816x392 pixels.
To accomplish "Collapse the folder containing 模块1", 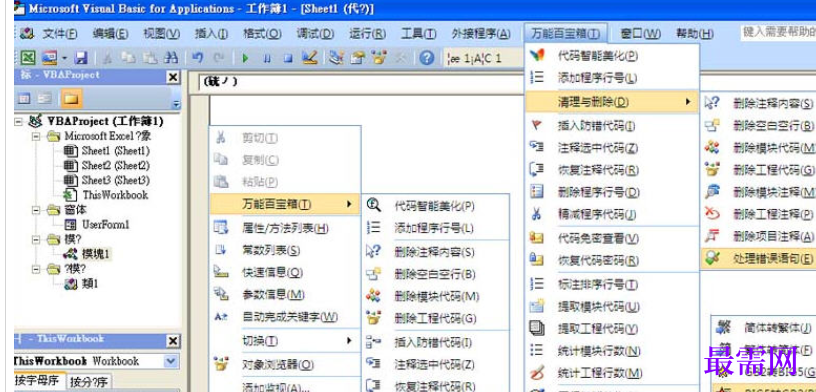I will coord(36,240).
